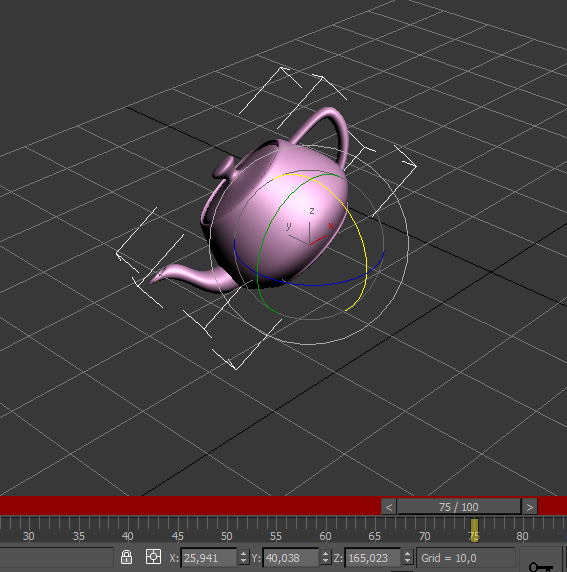
Task: Step time slider back with < arrow
Action: pyautogui.click(x=389, y=507)
